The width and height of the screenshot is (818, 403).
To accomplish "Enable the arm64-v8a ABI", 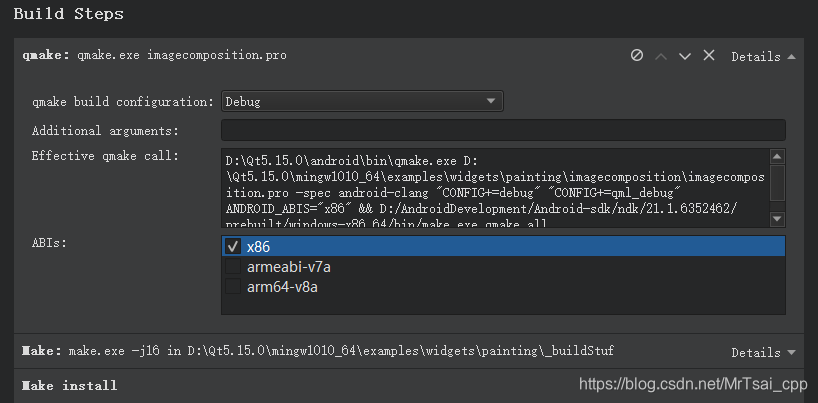I will point(232,287).
